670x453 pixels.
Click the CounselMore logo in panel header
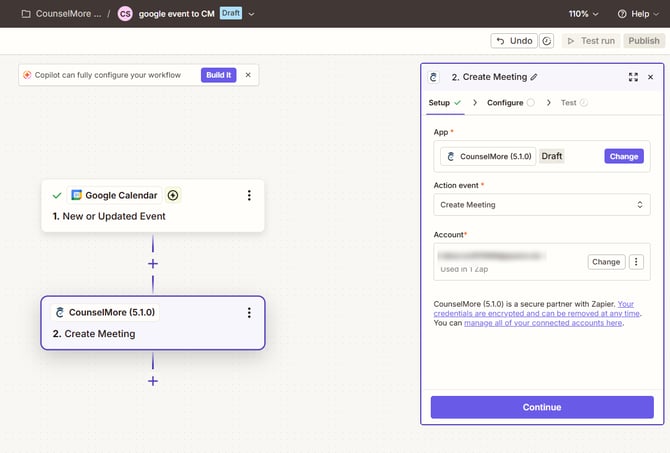click(434, 77)
